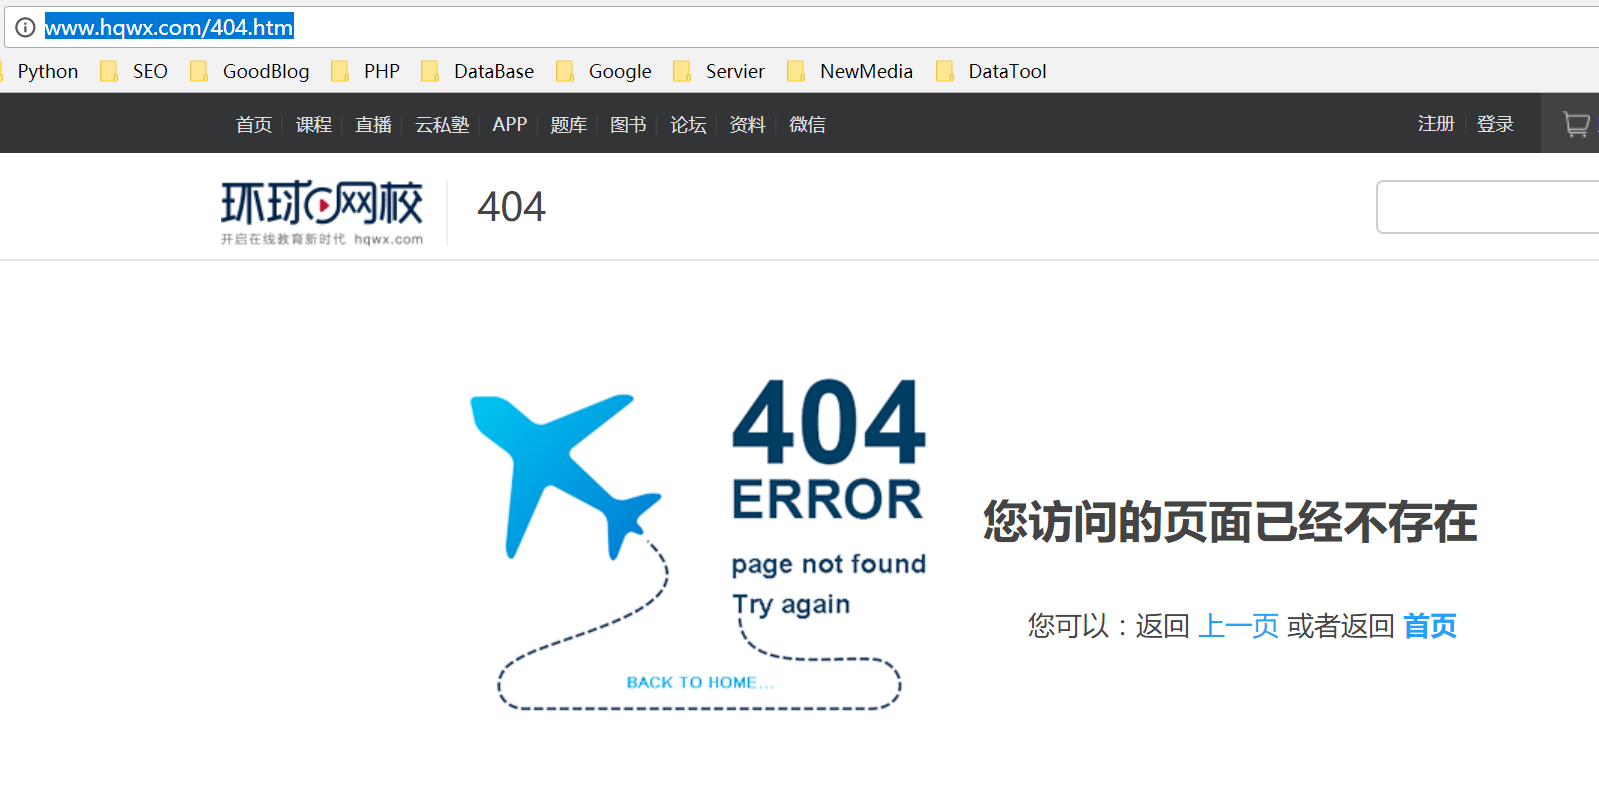Open 图书 in the top navigation
The height and width of the screenshot is (785, 1599).
click(x=629, y=124)
